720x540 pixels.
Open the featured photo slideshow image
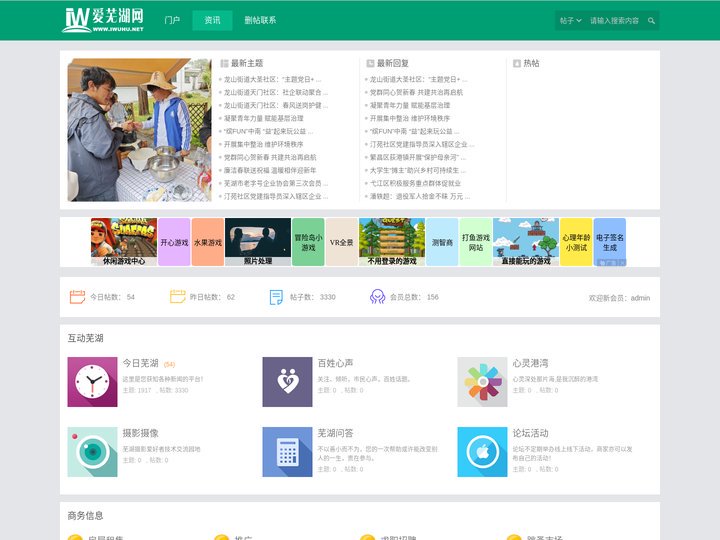(x=139, y=129)
